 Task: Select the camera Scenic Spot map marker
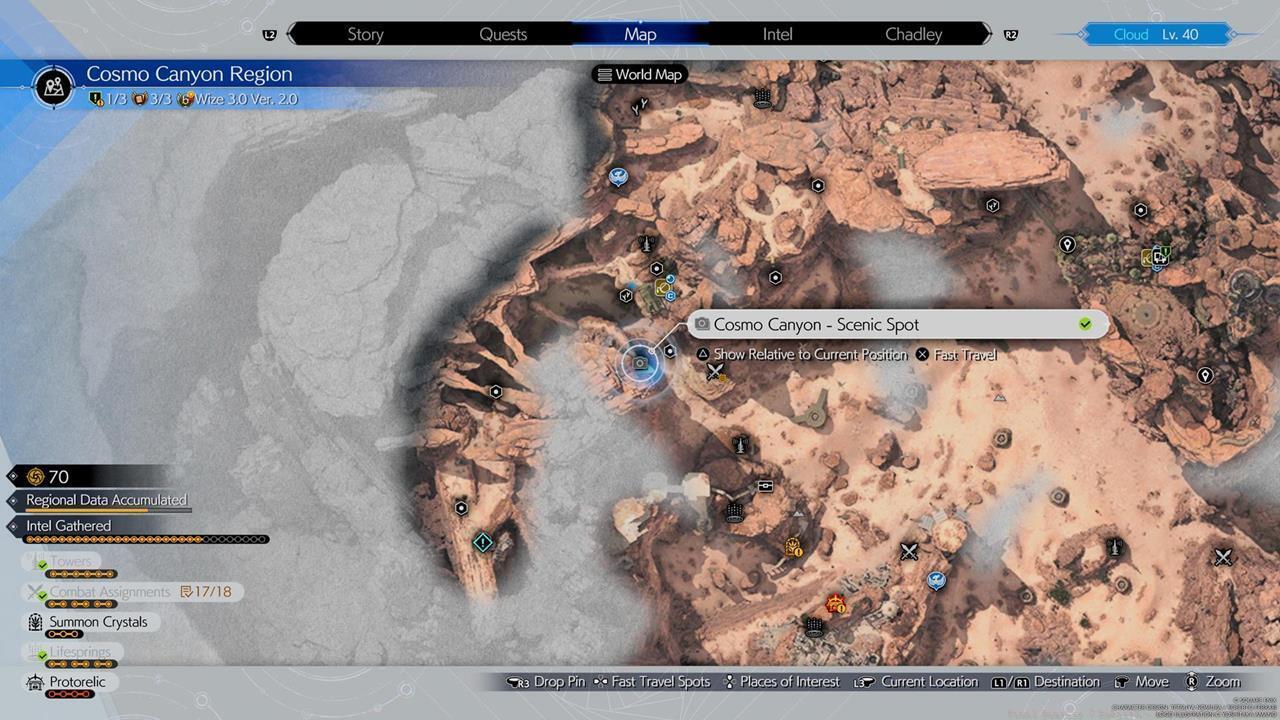641,364
